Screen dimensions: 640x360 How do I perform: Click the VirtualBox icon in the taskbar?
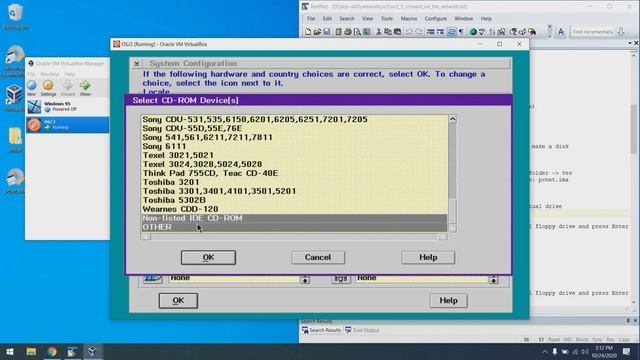click(93, 351)
